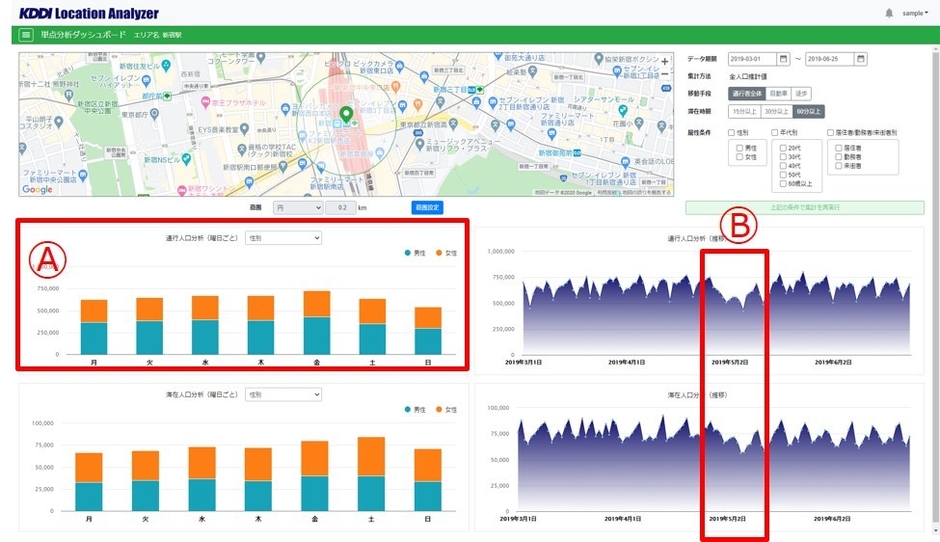Toggle the orange 女性 legend swatch in top chart

pyautogui.click(x=438, y=254)
